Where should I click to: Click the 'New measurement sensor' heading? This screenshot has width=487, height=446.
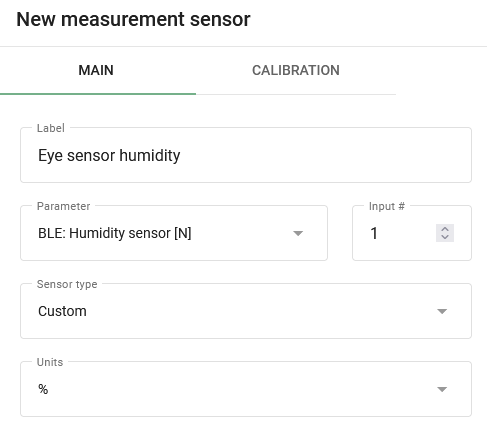(133, 19)
